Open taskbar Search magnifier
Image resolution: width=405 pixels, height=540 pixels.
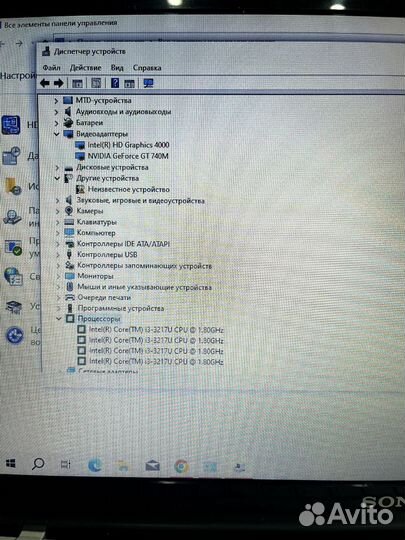[38, 464]
